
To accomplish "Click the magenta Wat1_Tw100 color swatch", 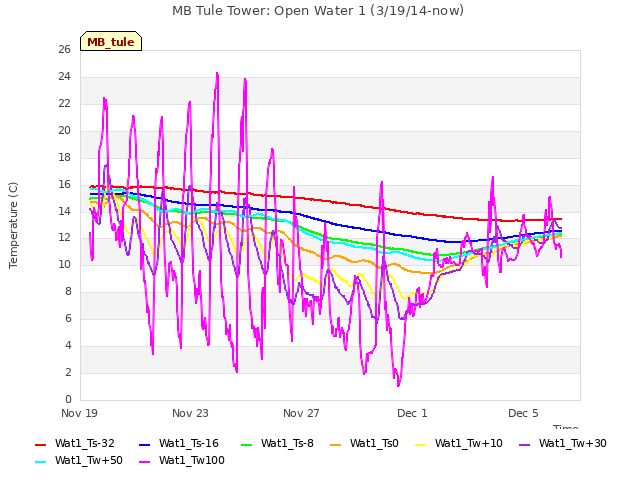I will click(145, 462).
